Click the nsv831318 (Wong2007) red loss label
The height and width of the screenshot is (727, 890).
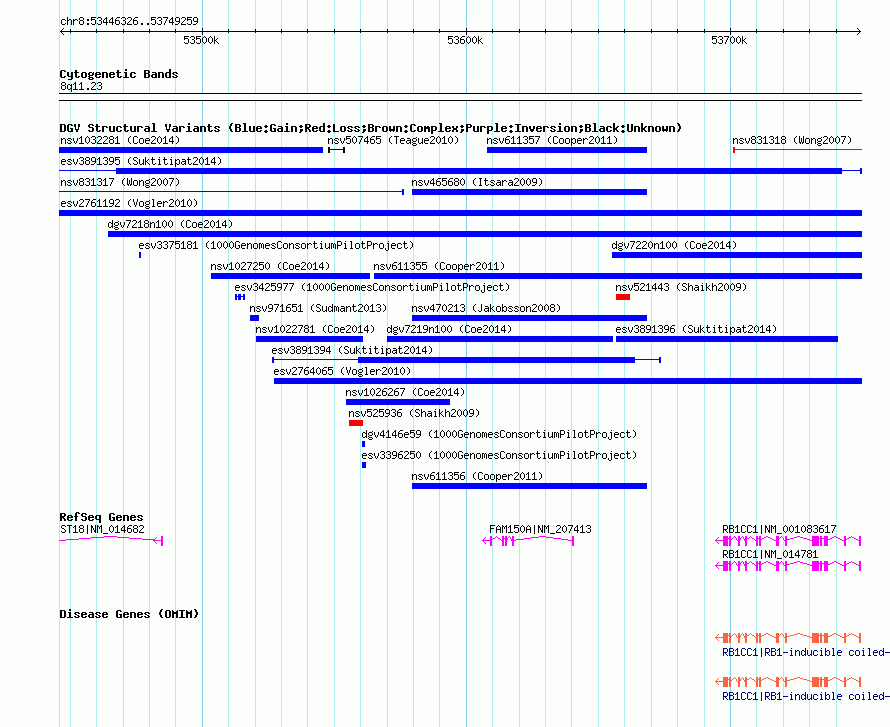tap(792, 140)
